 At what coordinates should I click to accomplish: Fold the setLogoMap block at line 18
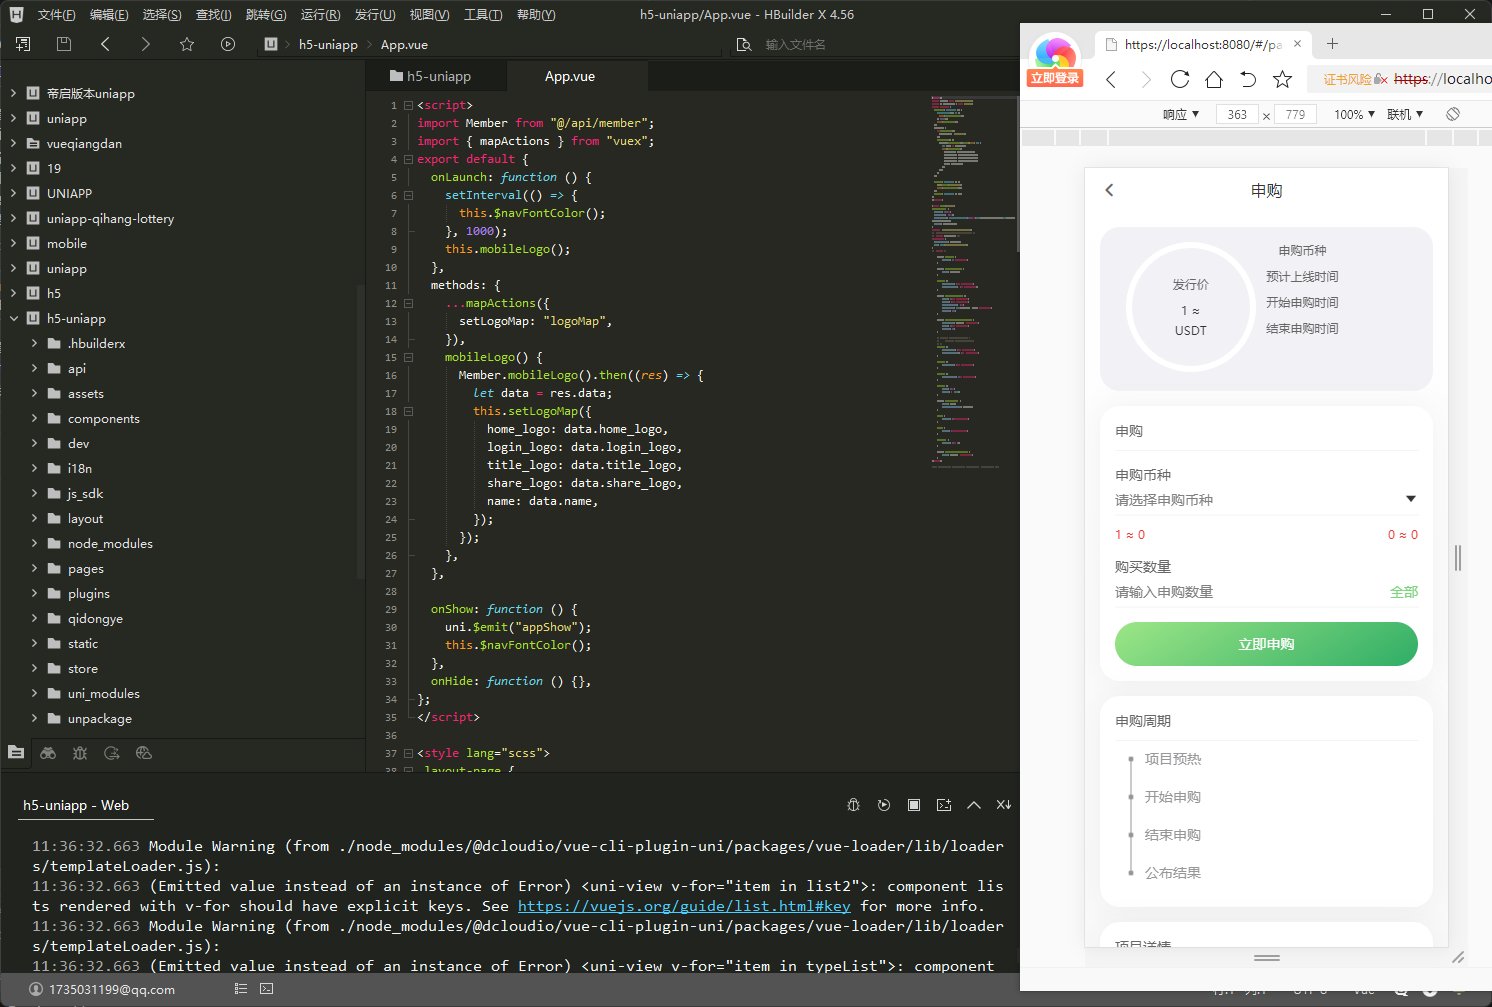pos(408,411)
